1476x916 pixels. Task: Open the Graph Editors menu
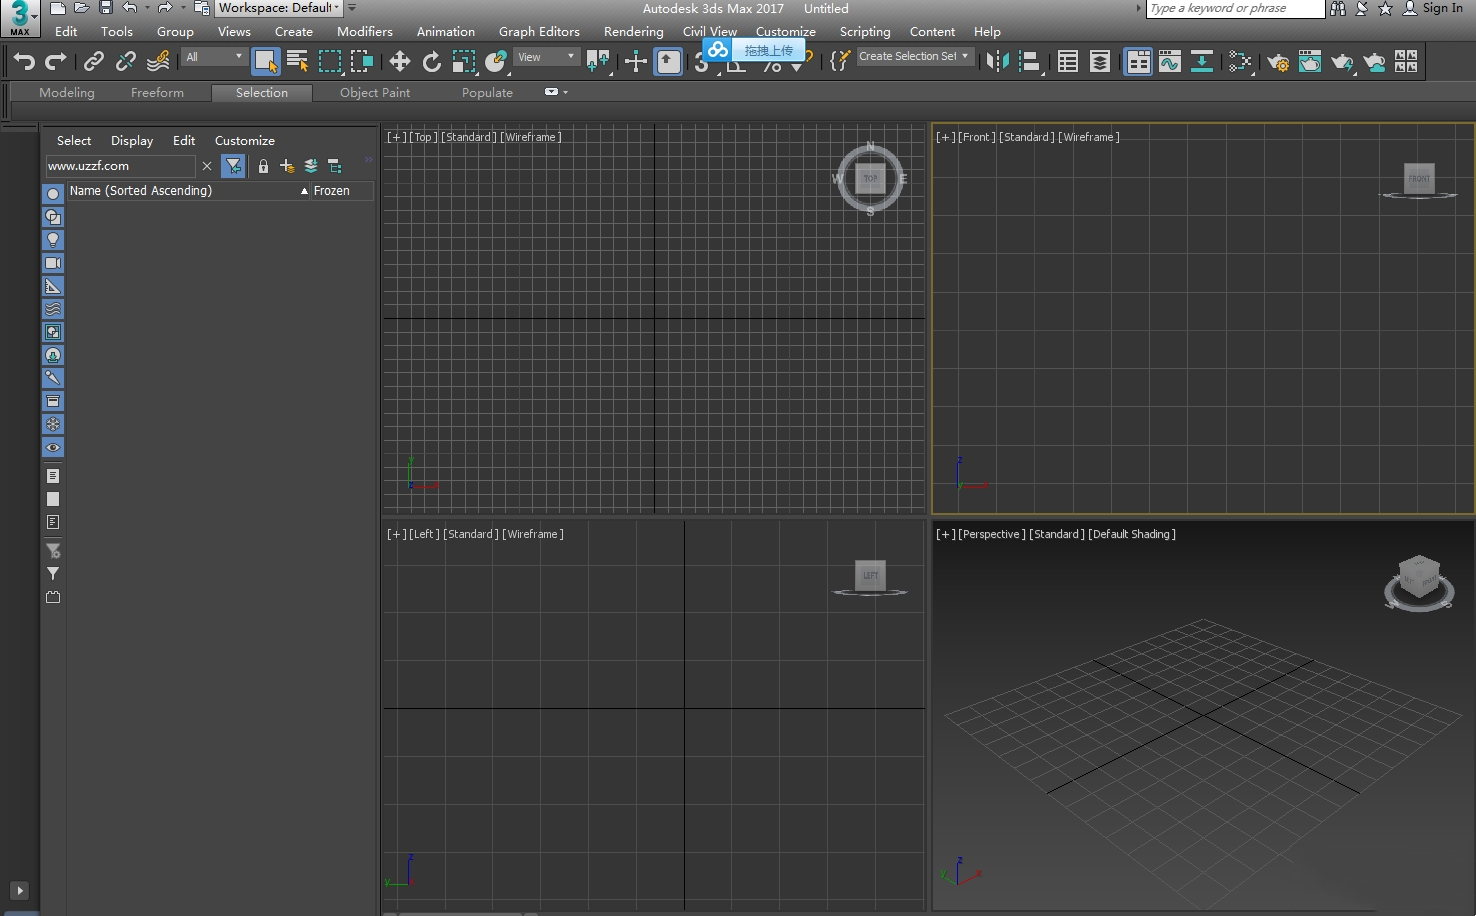(539, 32)
